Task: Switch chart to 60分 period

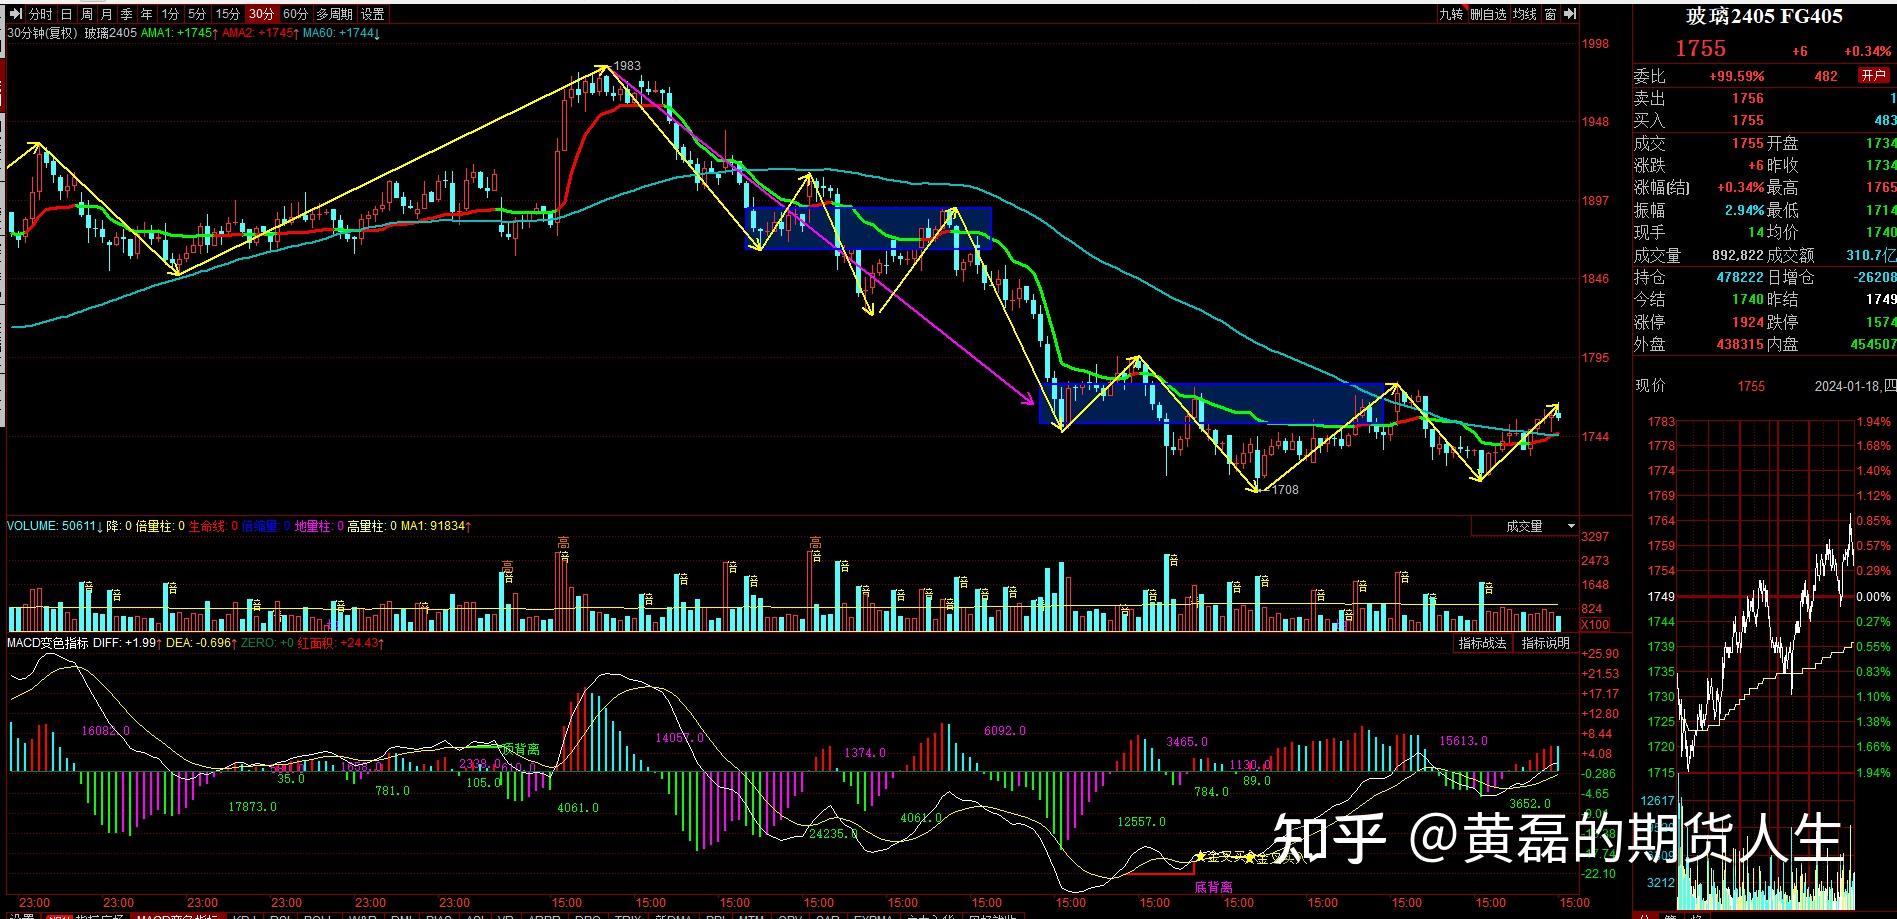Action: coord(295,14)
